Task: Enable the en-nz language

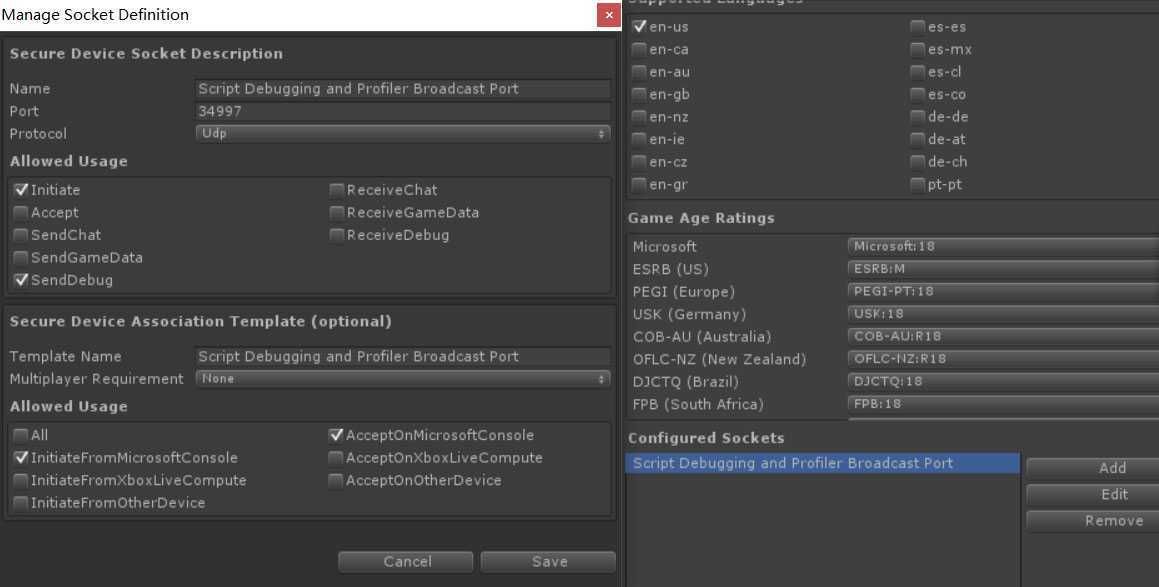Action: pyautogui.click(x=640, y=117)
